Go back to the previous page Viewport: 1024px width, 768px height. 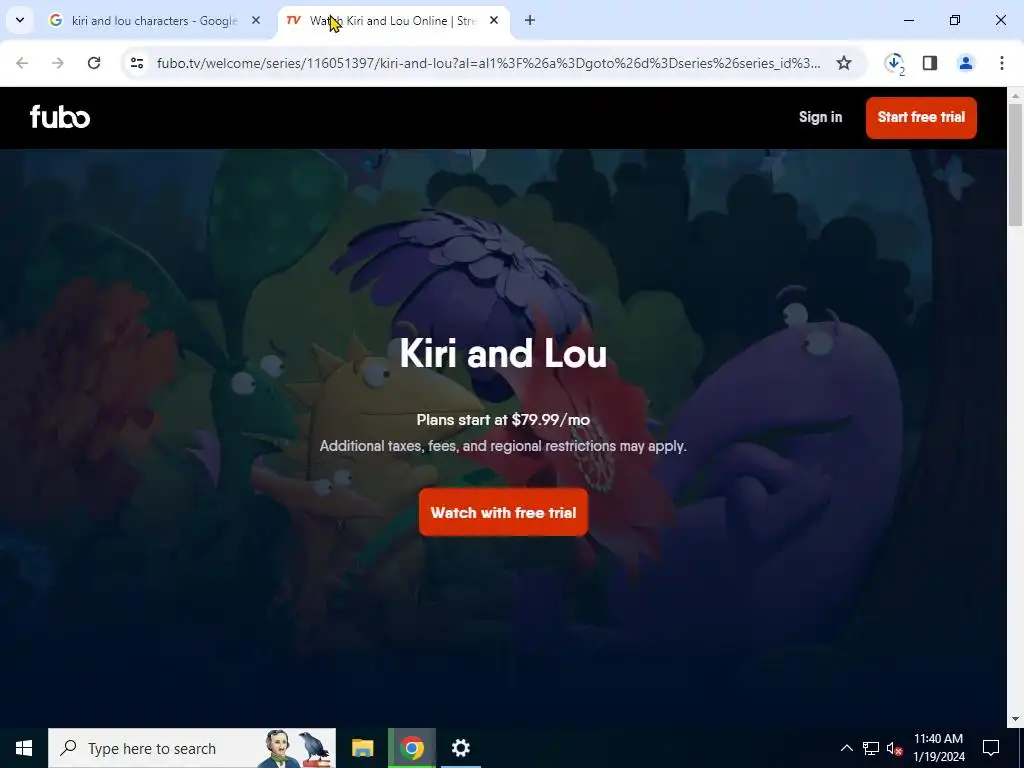22,63
